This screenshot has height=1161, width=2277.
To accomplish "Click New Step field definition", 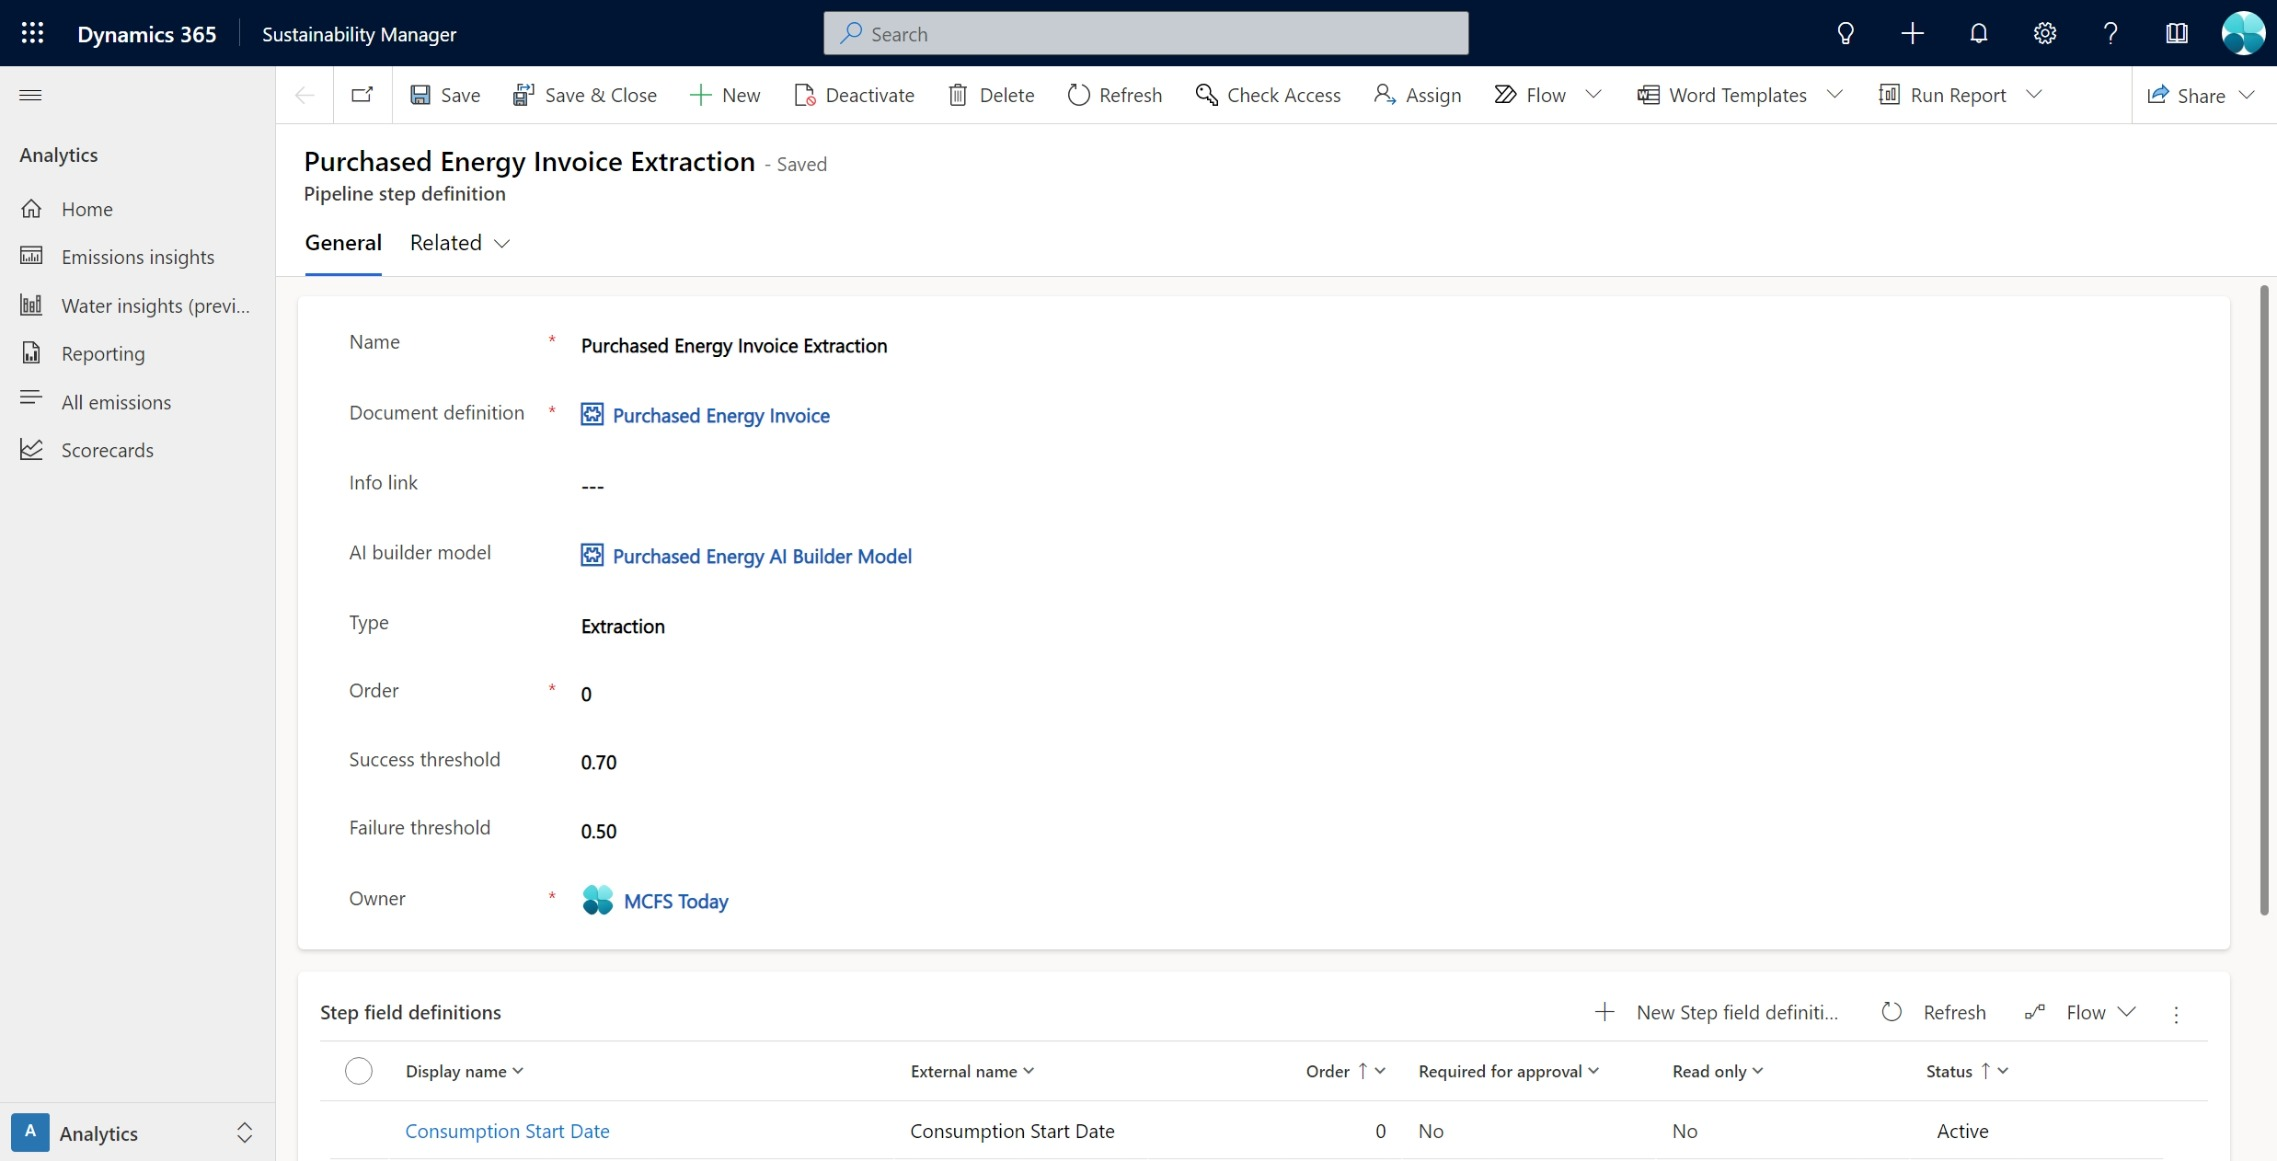I will 1716,1012.
